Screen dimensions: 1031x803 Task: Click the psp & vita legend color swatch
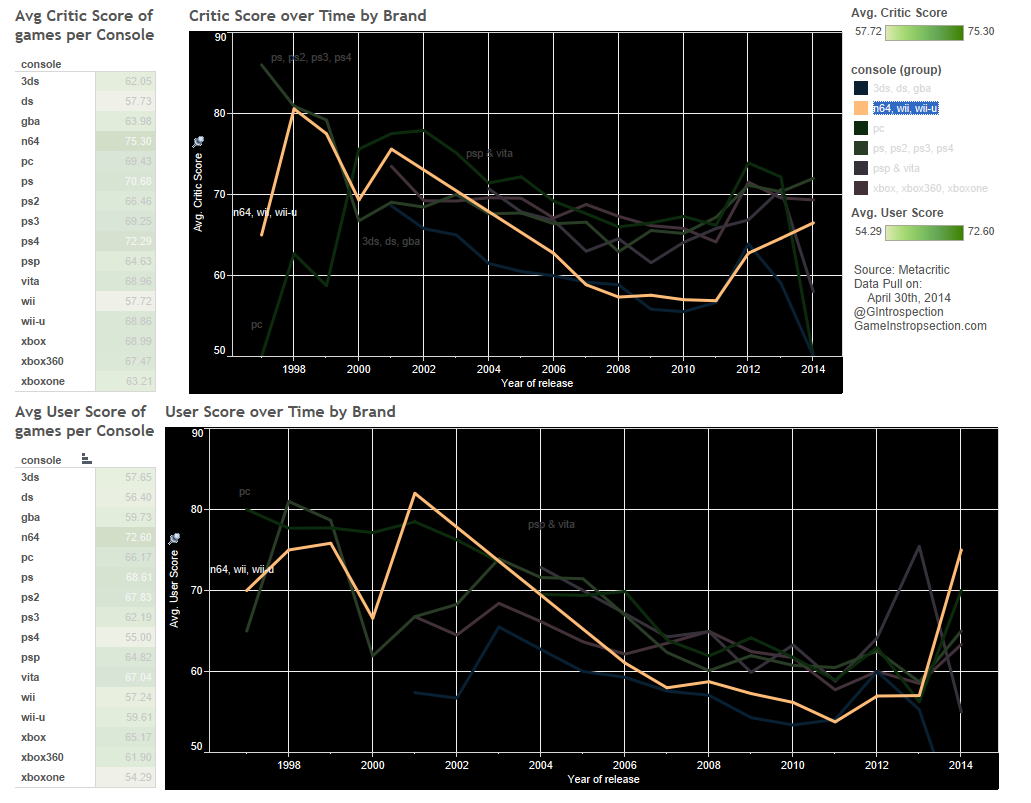point(860,168)
